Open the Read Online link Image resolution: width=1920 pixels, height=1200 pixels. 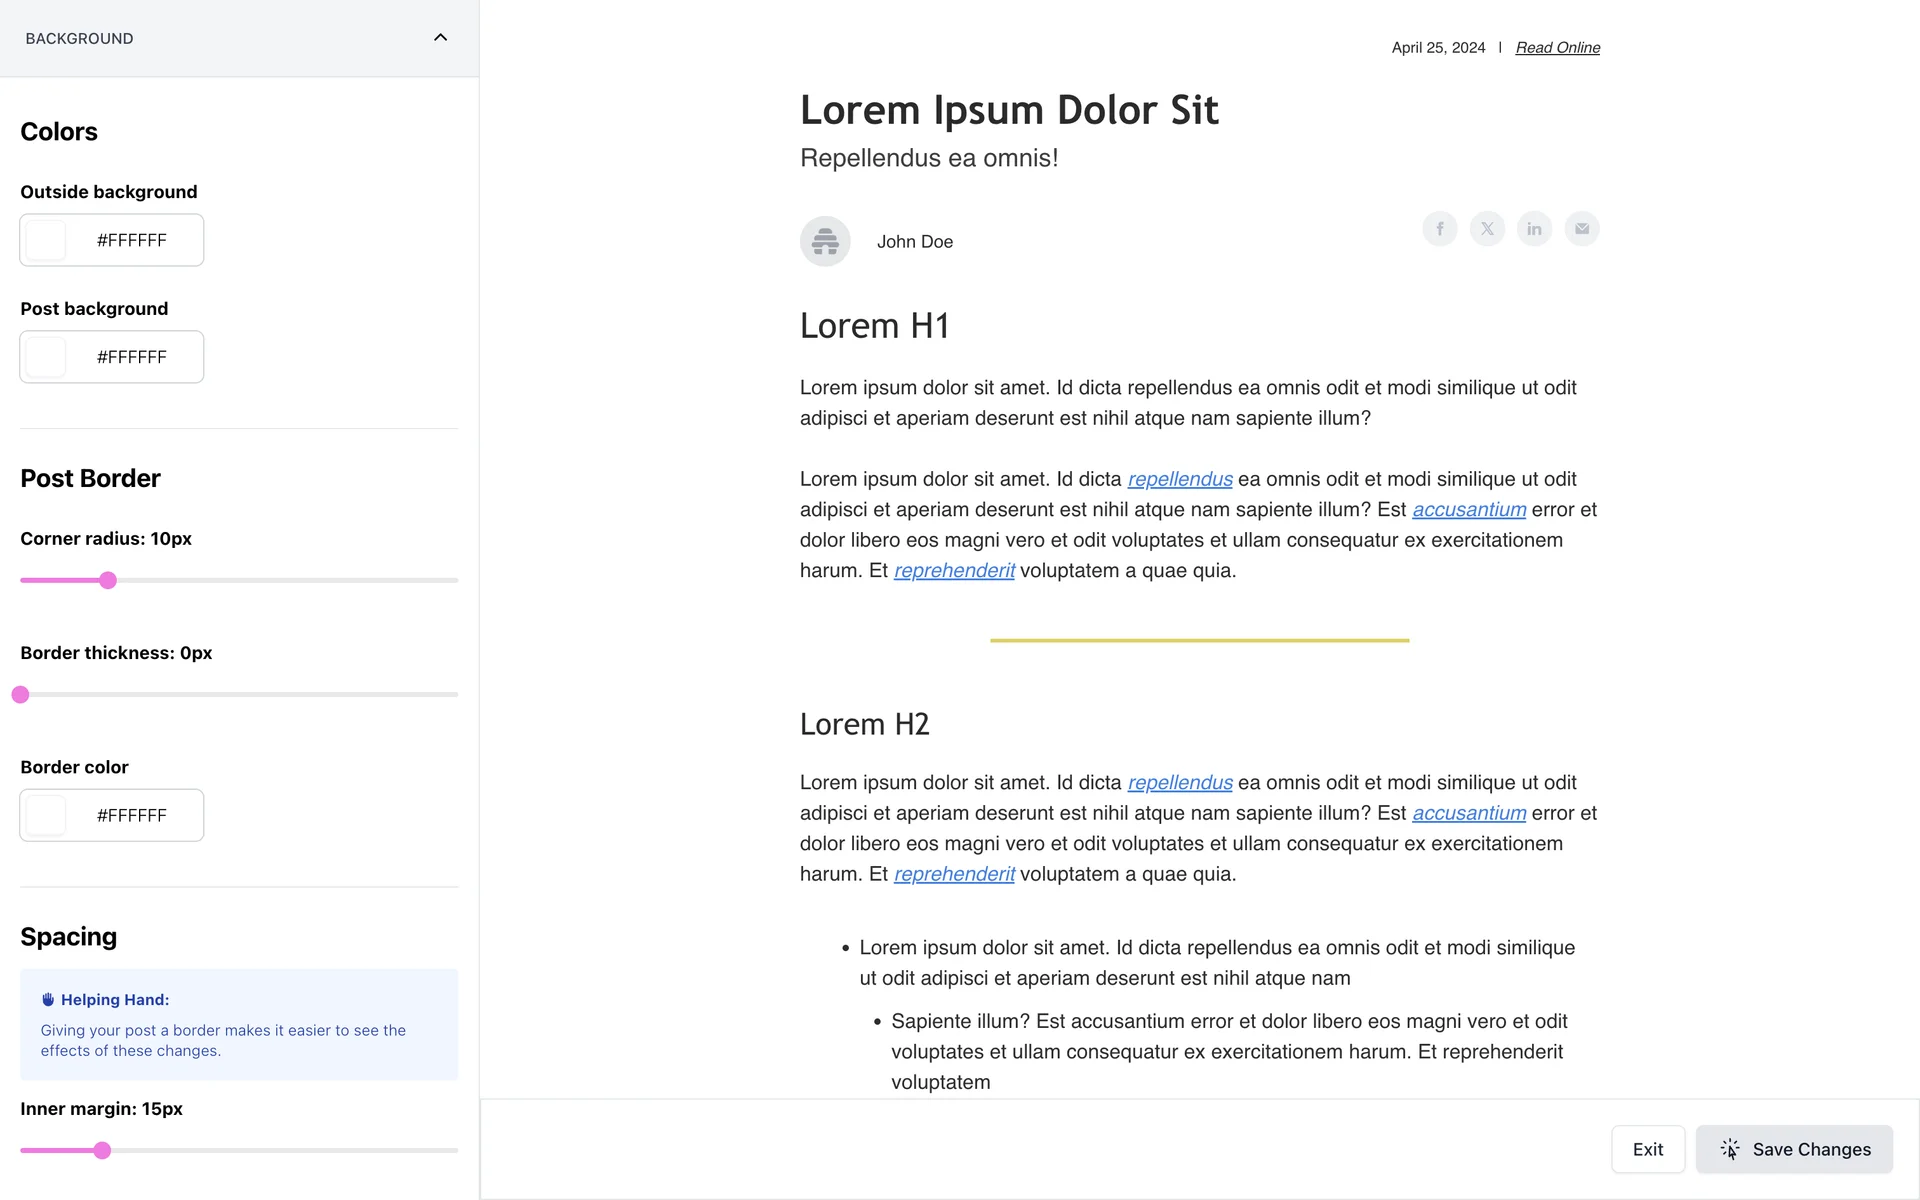[1557, 48]
